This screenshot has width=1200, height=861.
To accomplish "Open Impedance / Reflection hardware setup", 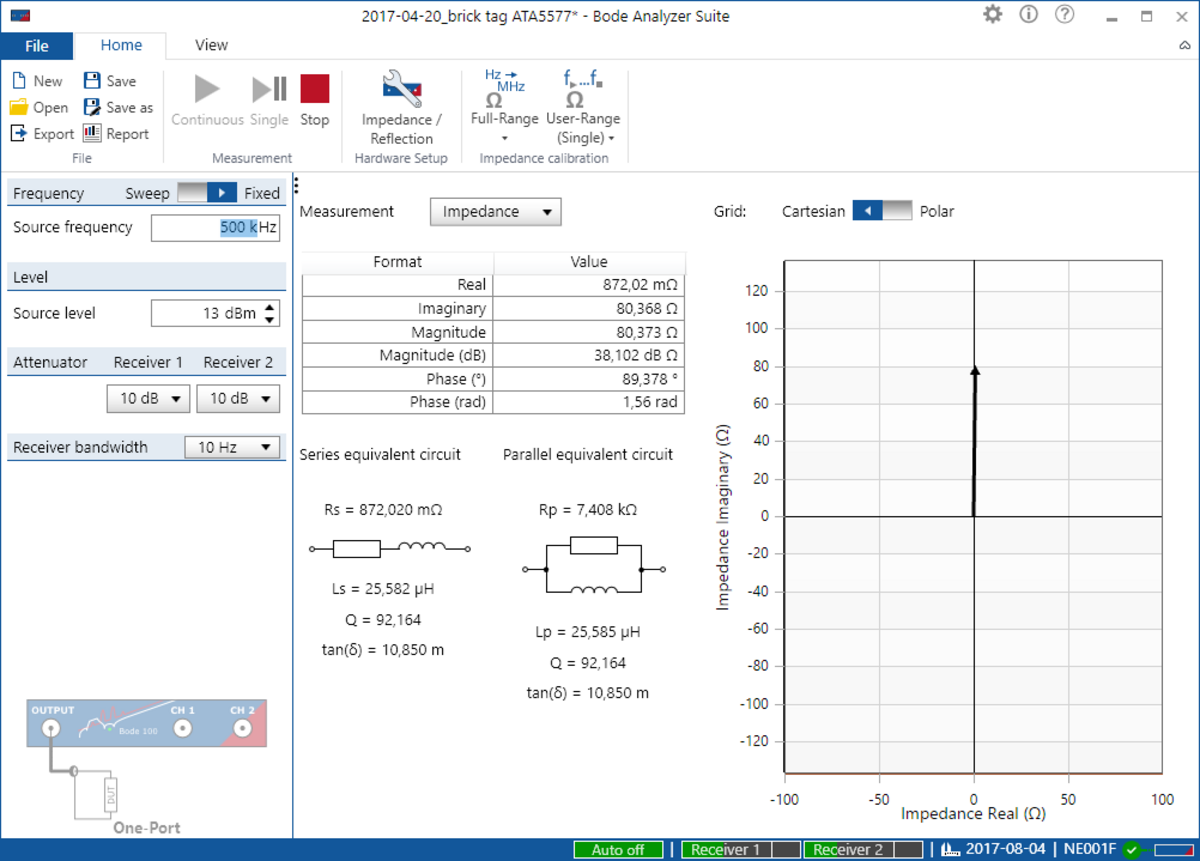I will click(x=402, y=108).
